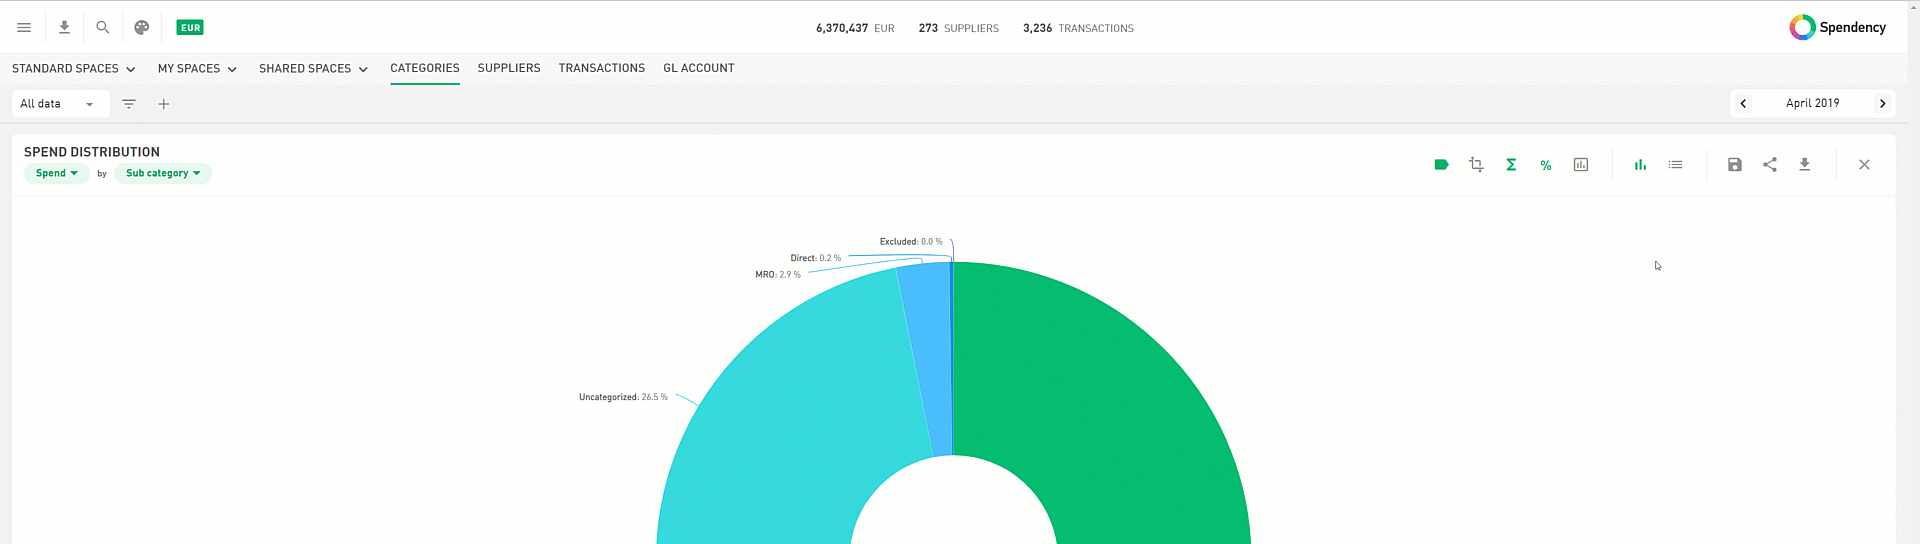This screenshot has width=1920, height=544.
Task: Click the EUR currency button
Action: click(190, 28)
